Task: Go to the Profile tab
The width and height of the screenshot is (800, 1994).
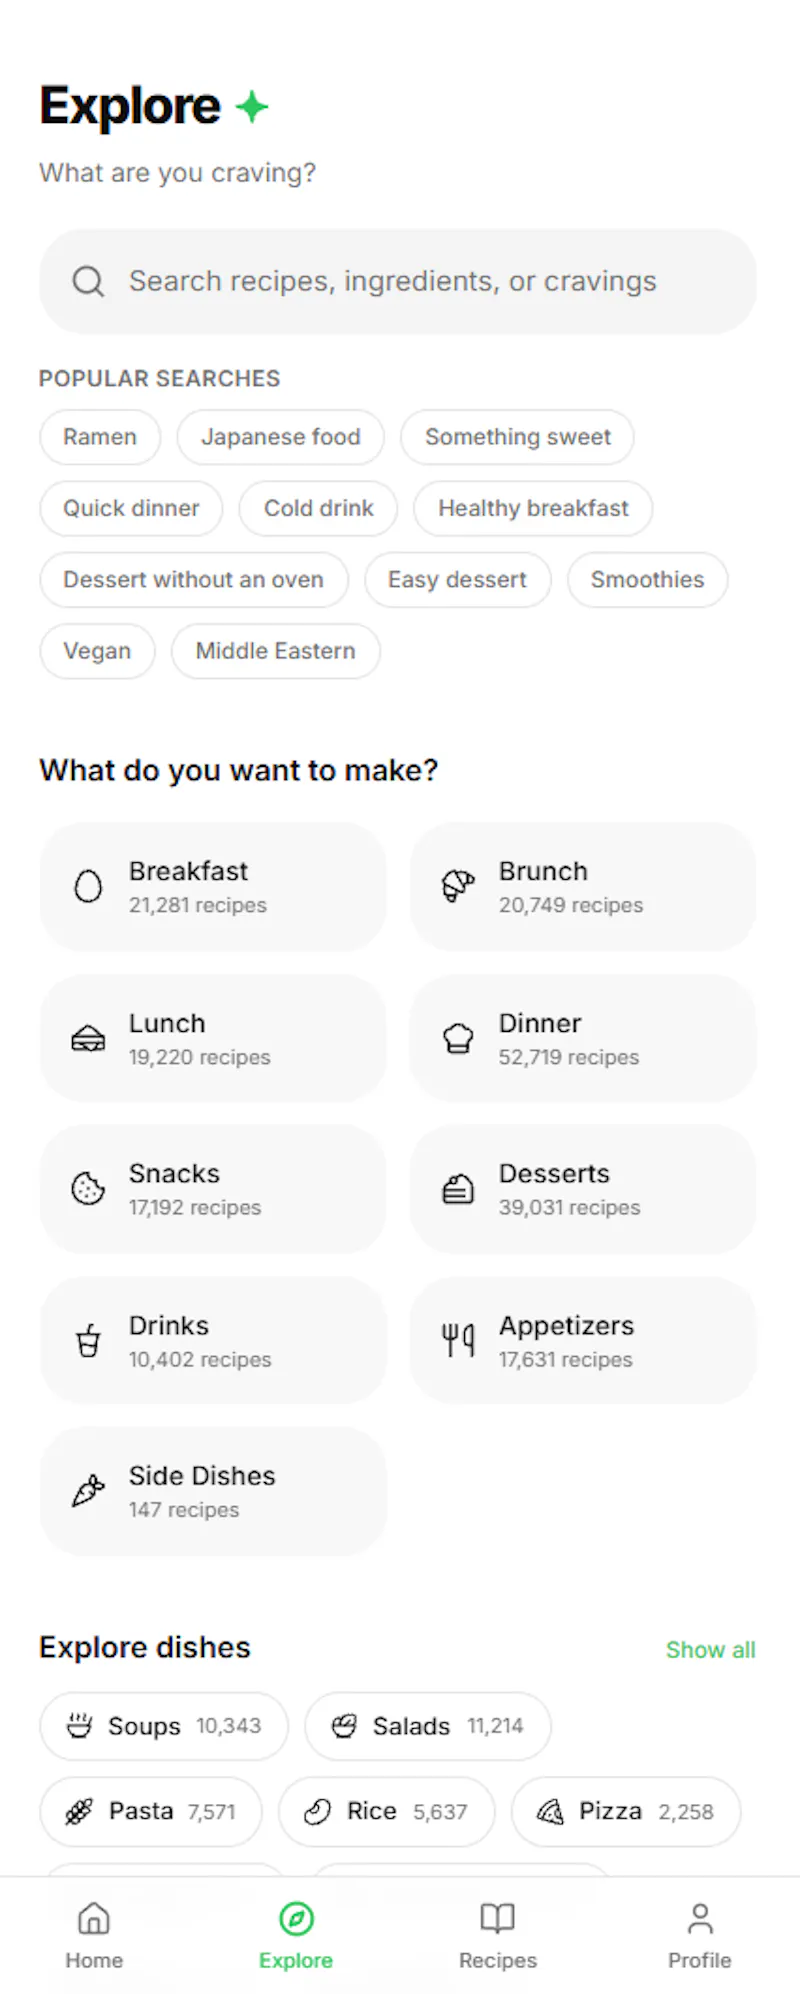Action: pyautogui.click(x=700, y=1935)
